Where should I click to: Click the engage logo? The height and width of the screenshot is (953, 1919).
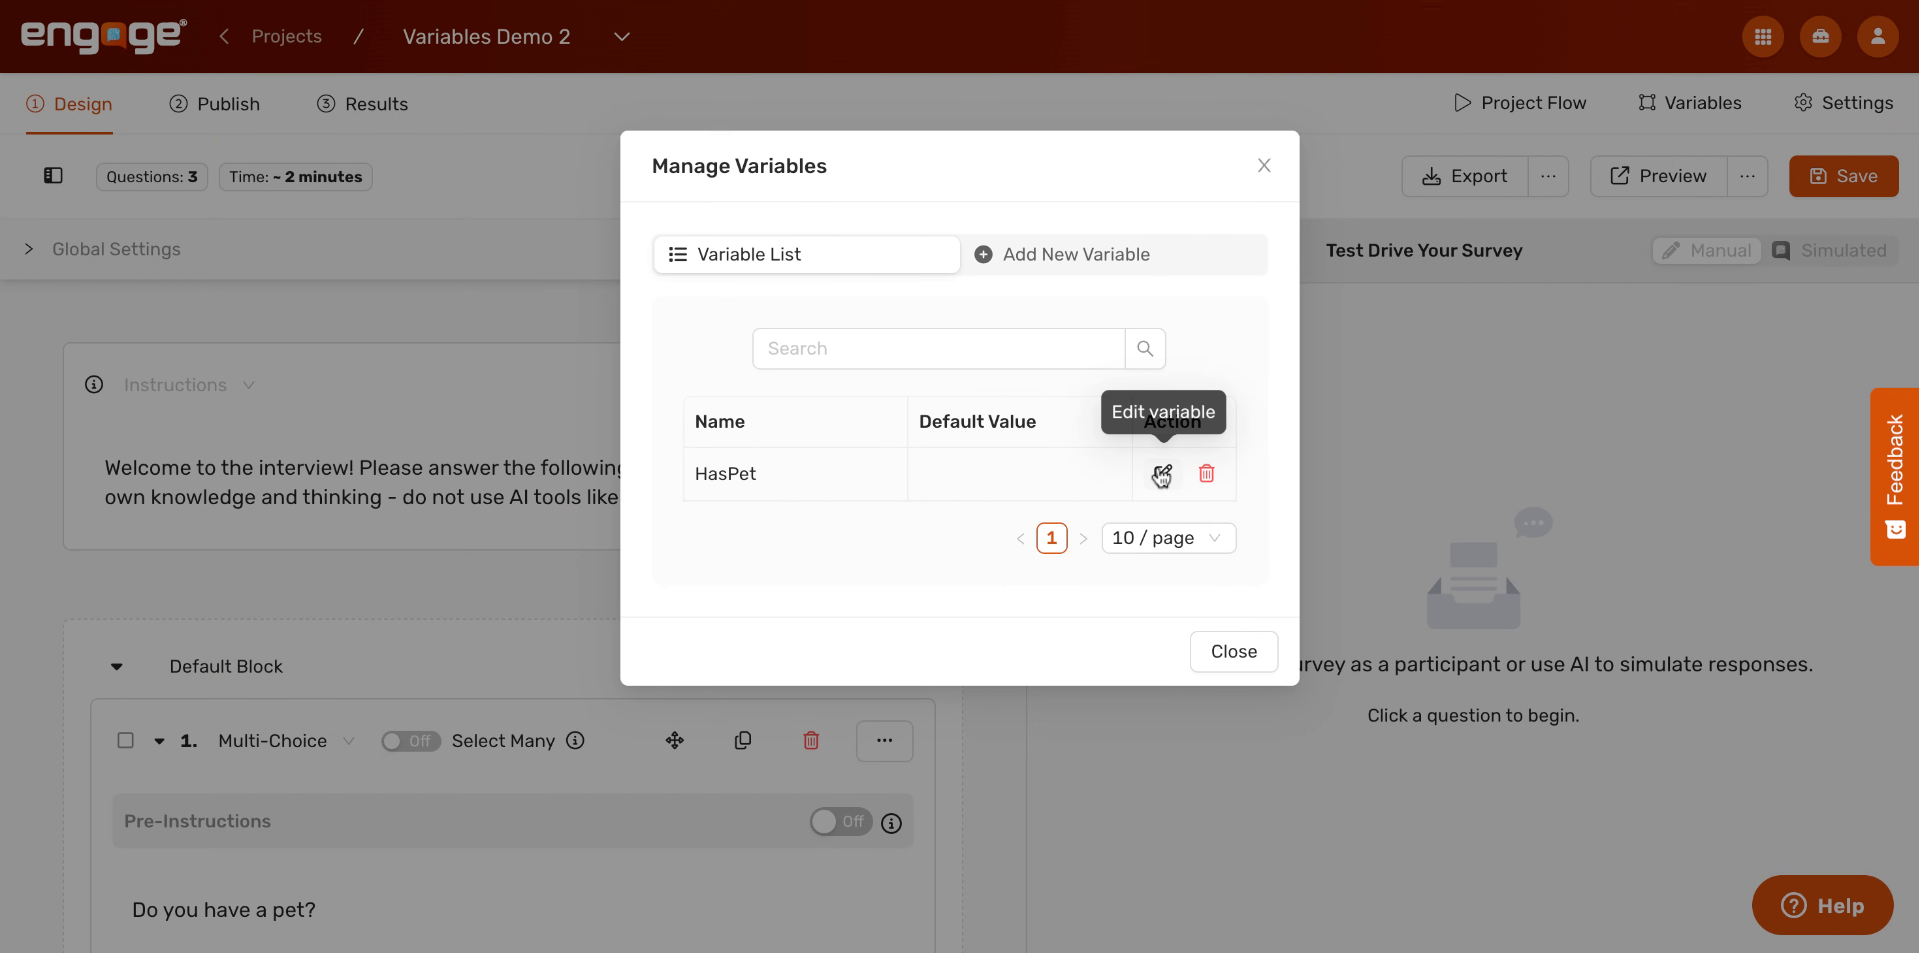(104, 36)
